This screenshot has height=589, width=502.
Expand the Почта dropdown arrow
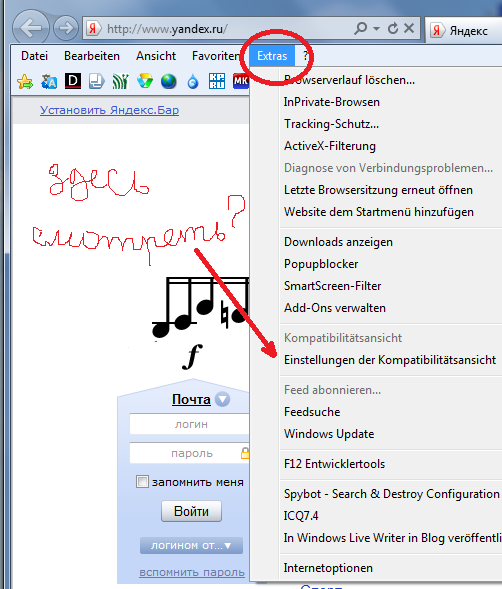coord(222,399)
